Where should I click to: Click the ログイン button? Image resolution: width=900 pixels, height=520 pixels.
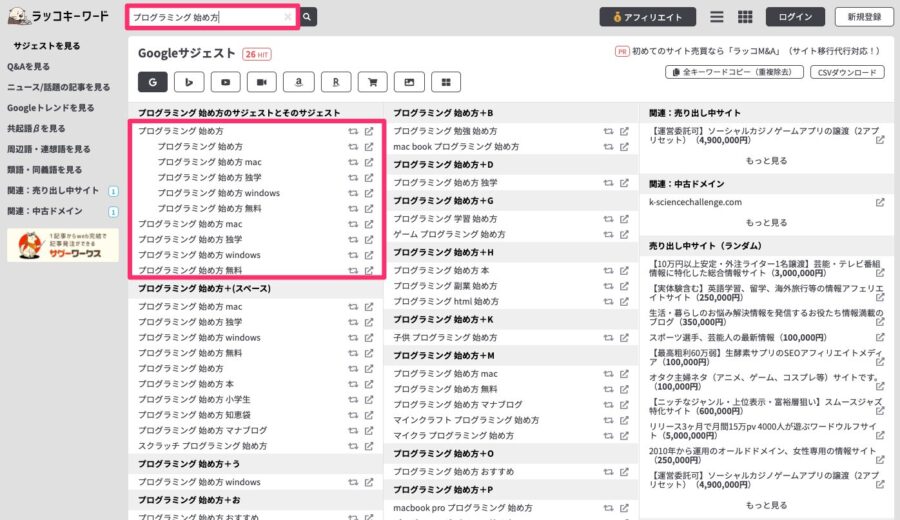click(x=795, y=17)
